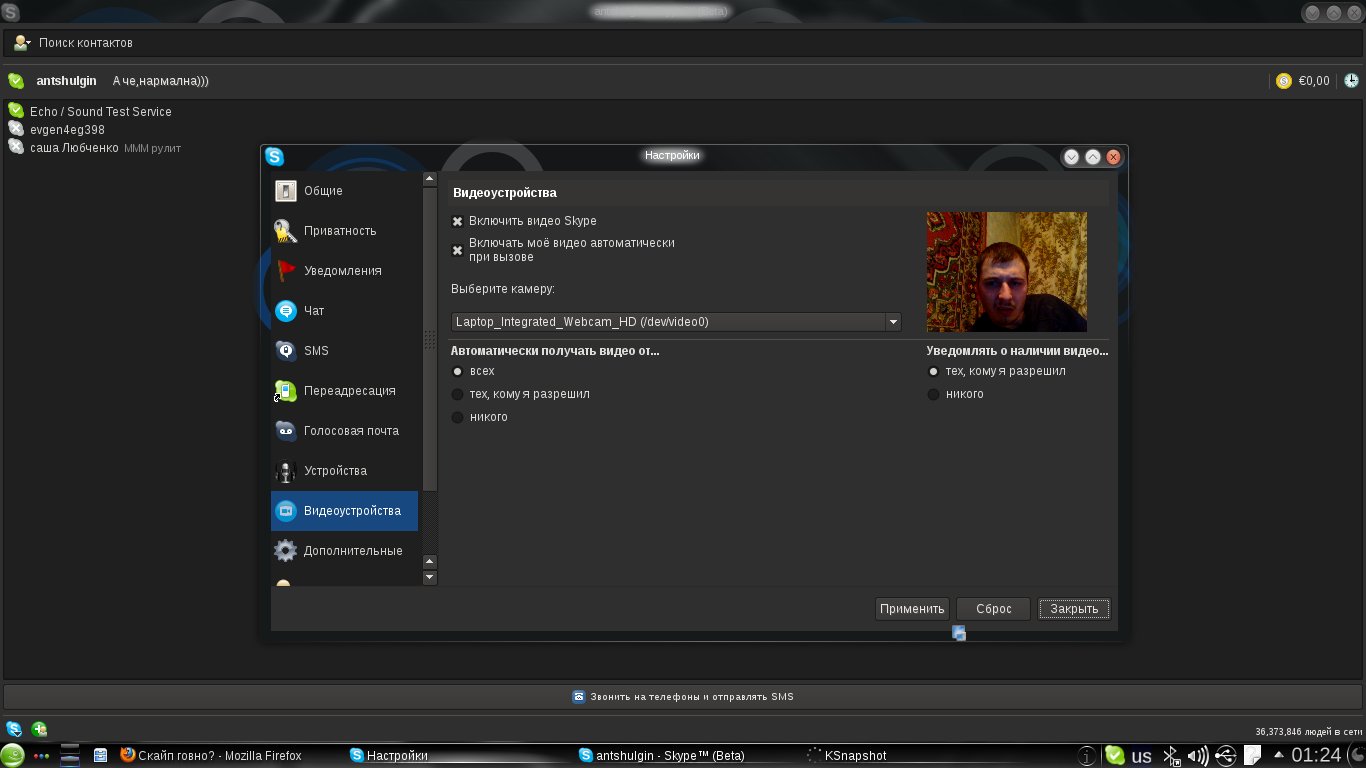The image size is (1366, 768).
Task: Click the people online count text
Action: (1309, 732)
